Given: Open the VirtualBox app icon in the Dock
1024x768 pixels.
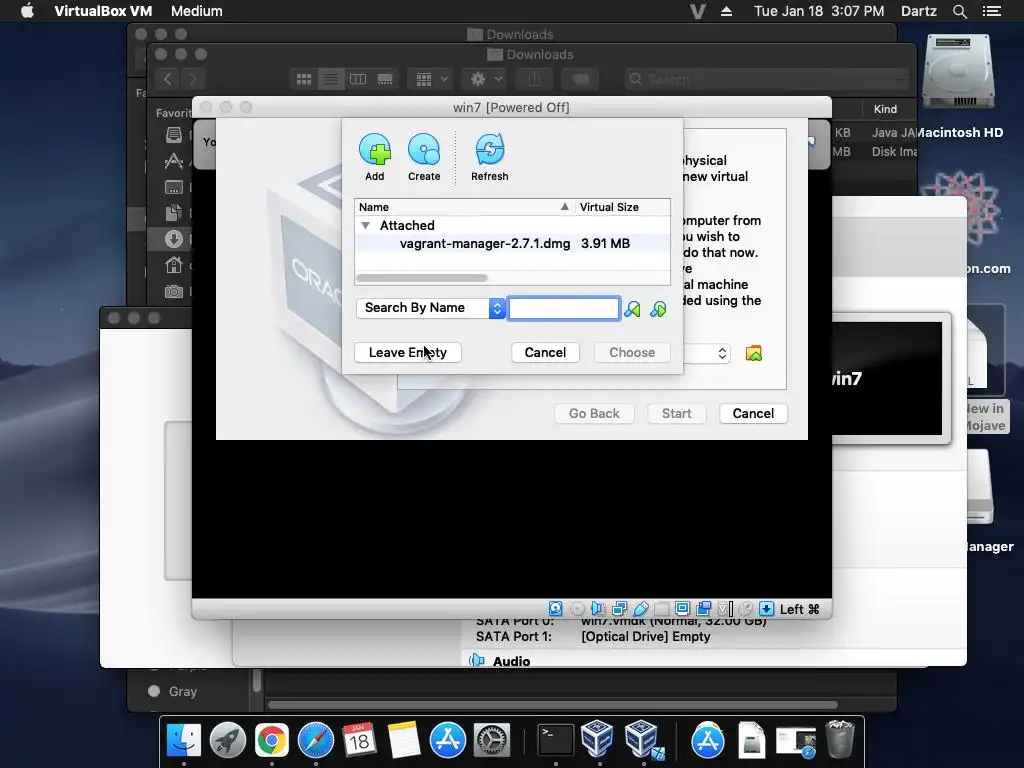Looking at the screenshot, I should pos(597,739).
